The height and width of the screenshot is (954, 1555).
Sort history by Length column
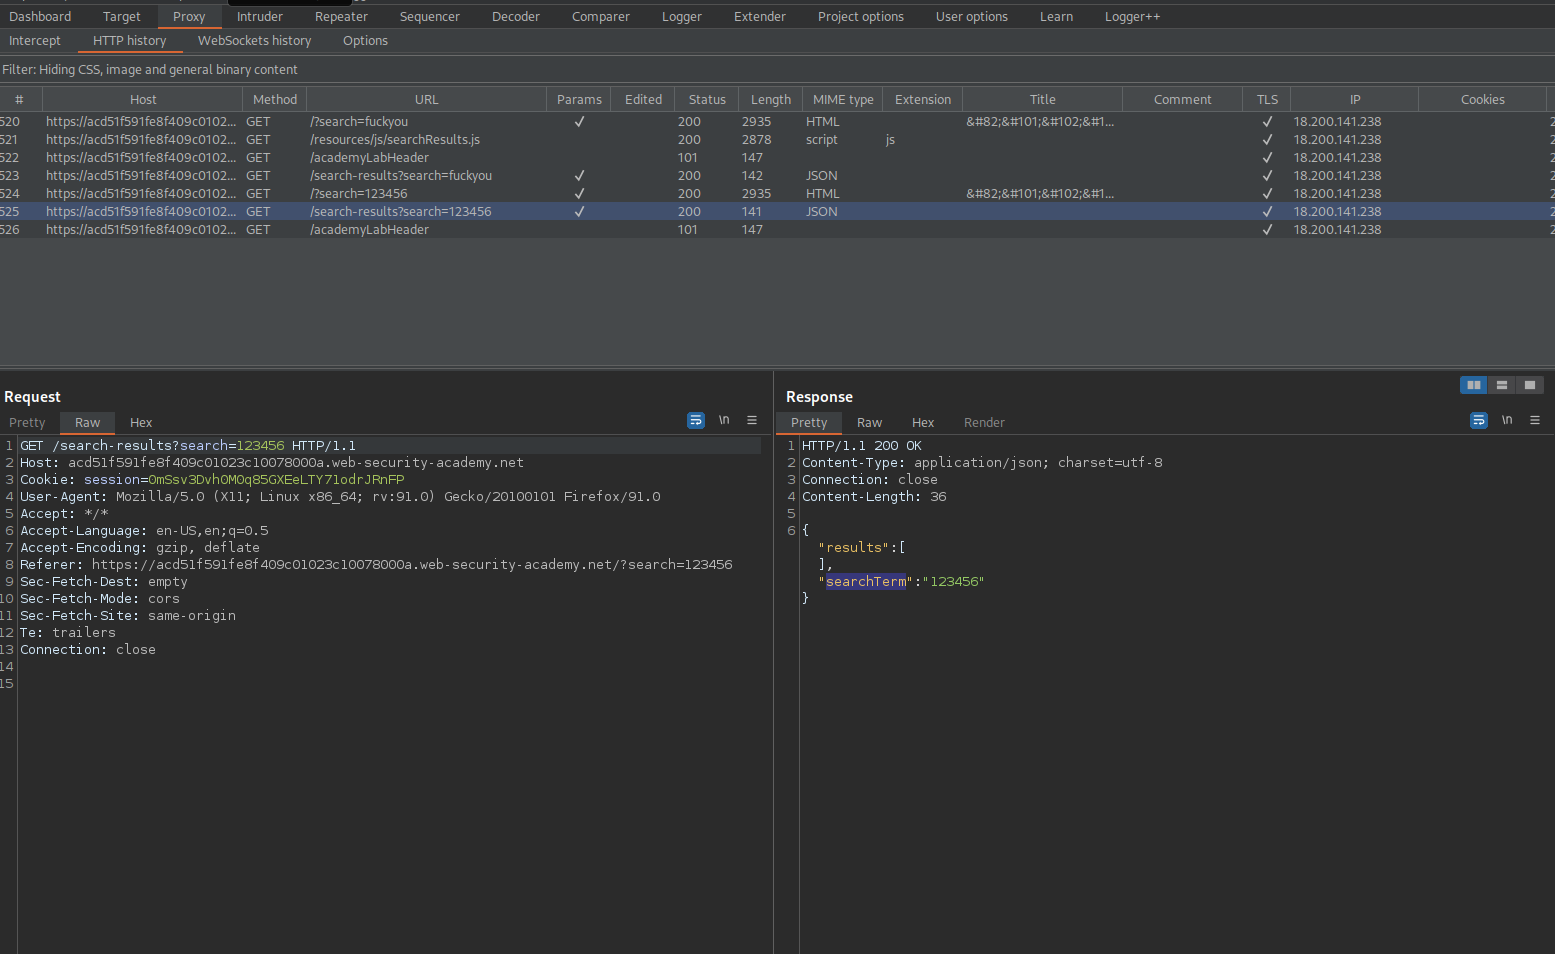[771, 100]
